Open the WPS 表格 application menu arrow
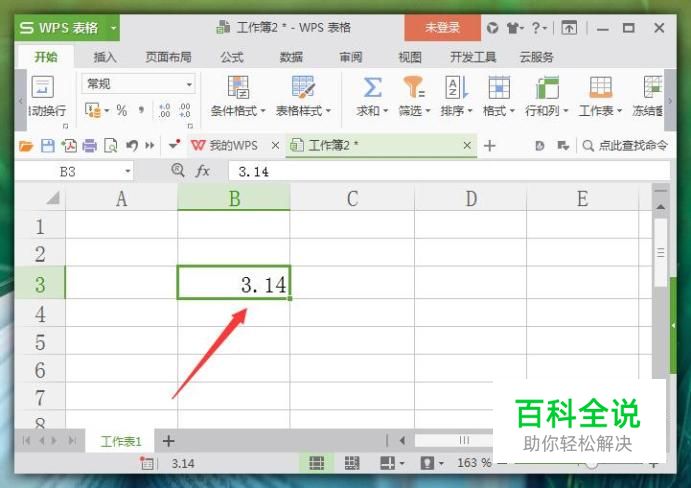 click(113, 28)
